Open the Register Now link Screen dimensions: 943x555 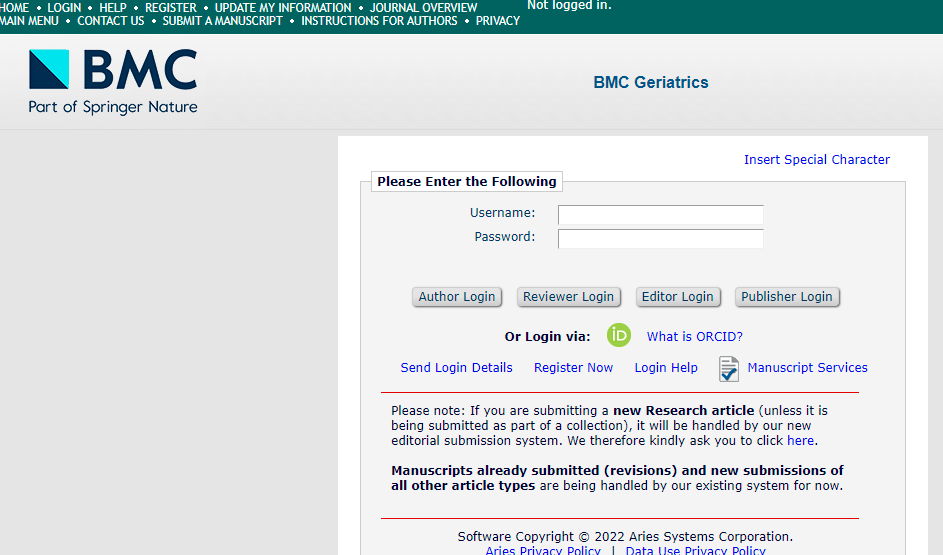573,368
